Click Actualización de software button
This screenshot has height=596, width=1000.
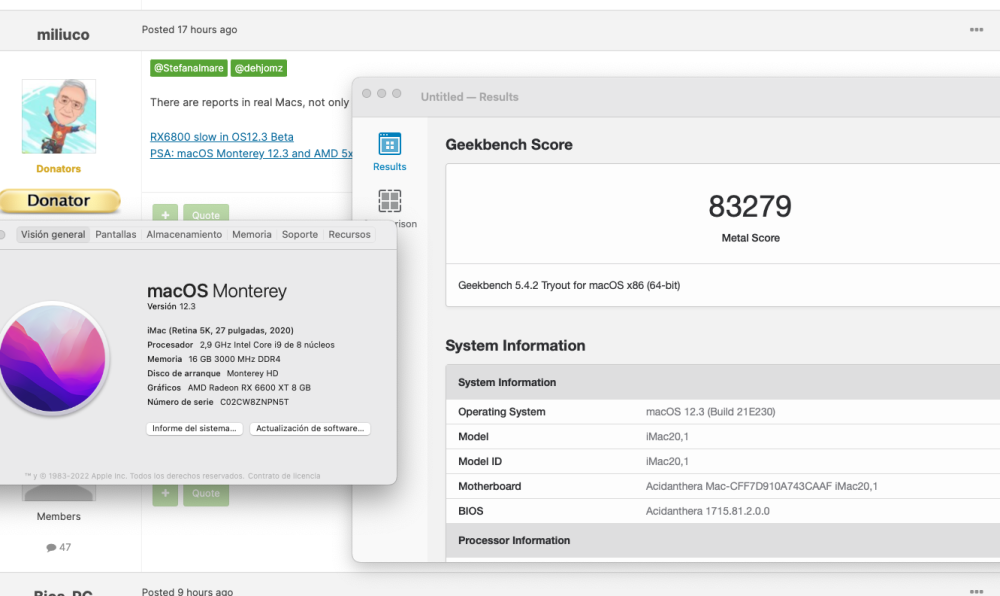[309, 428]
